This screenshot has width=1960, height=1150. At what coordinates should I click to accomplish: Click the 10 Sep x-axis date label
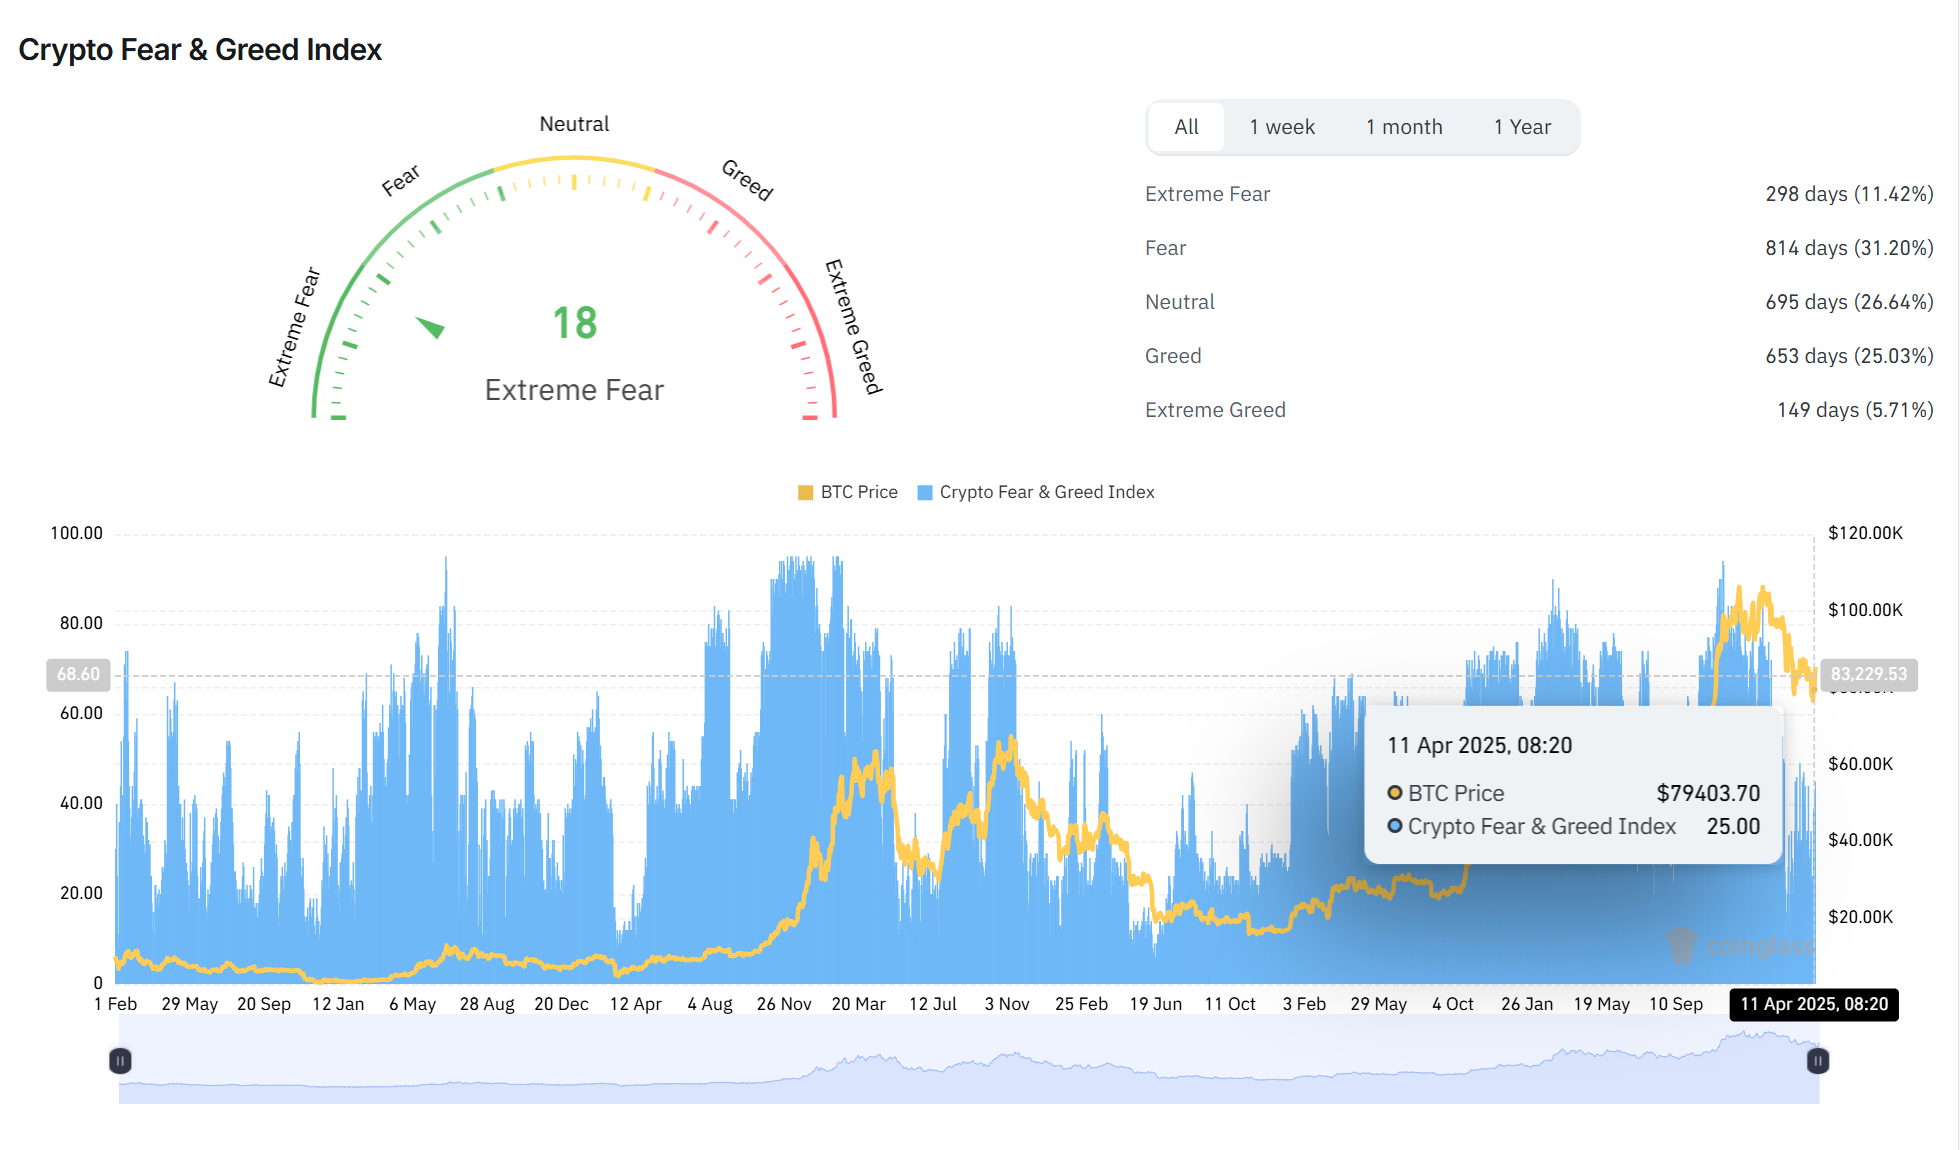coord(1676,1004)
